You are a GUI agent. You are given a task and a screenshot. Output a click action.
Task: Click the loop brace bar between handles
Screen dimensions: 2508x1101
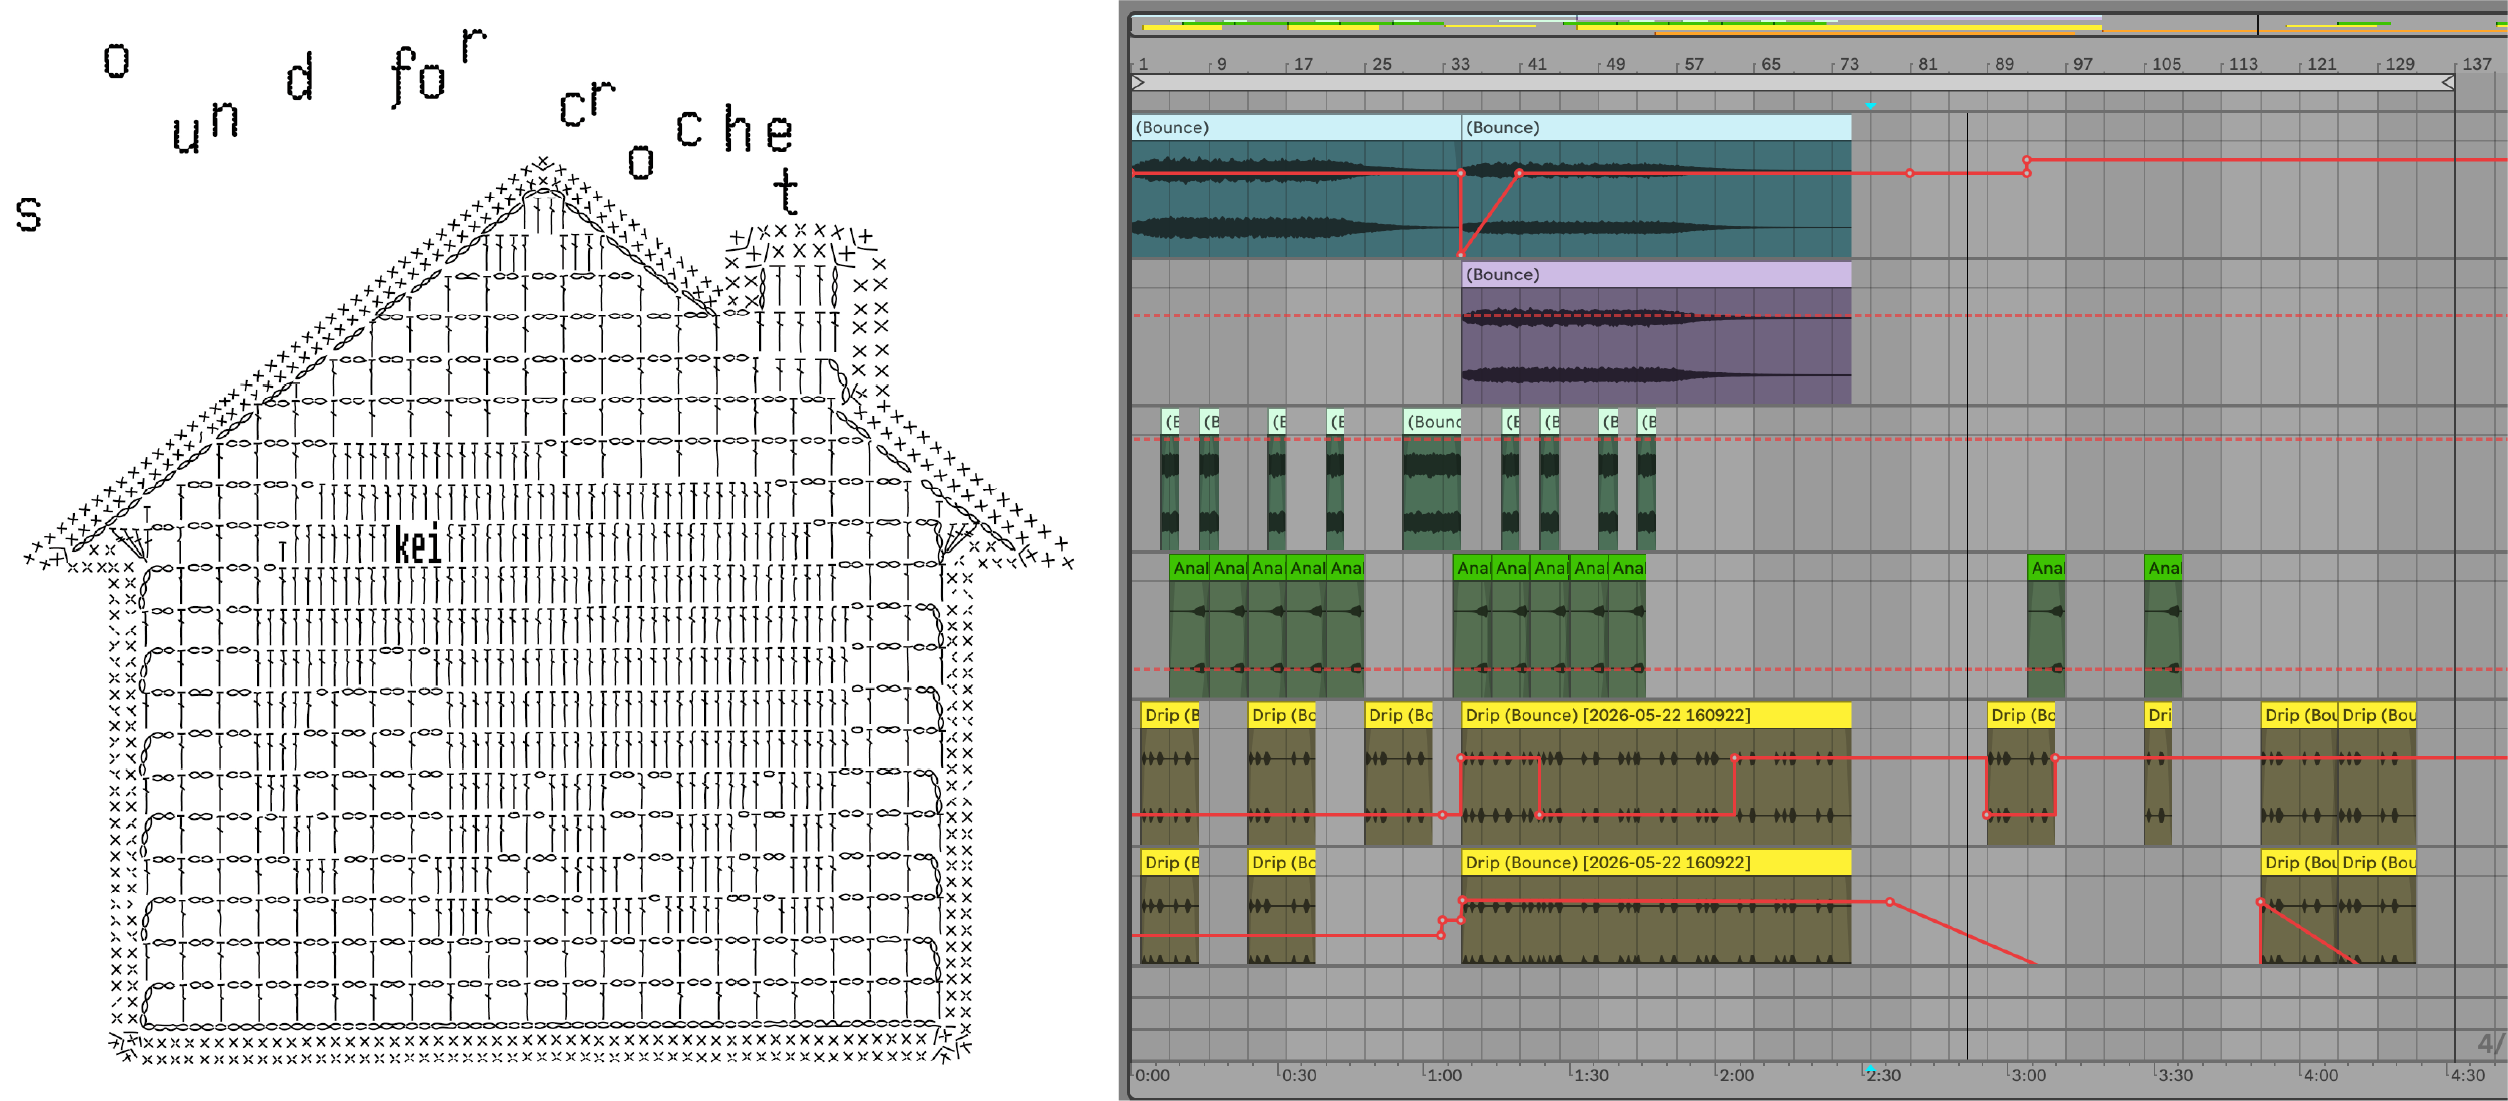(1793, 83)
